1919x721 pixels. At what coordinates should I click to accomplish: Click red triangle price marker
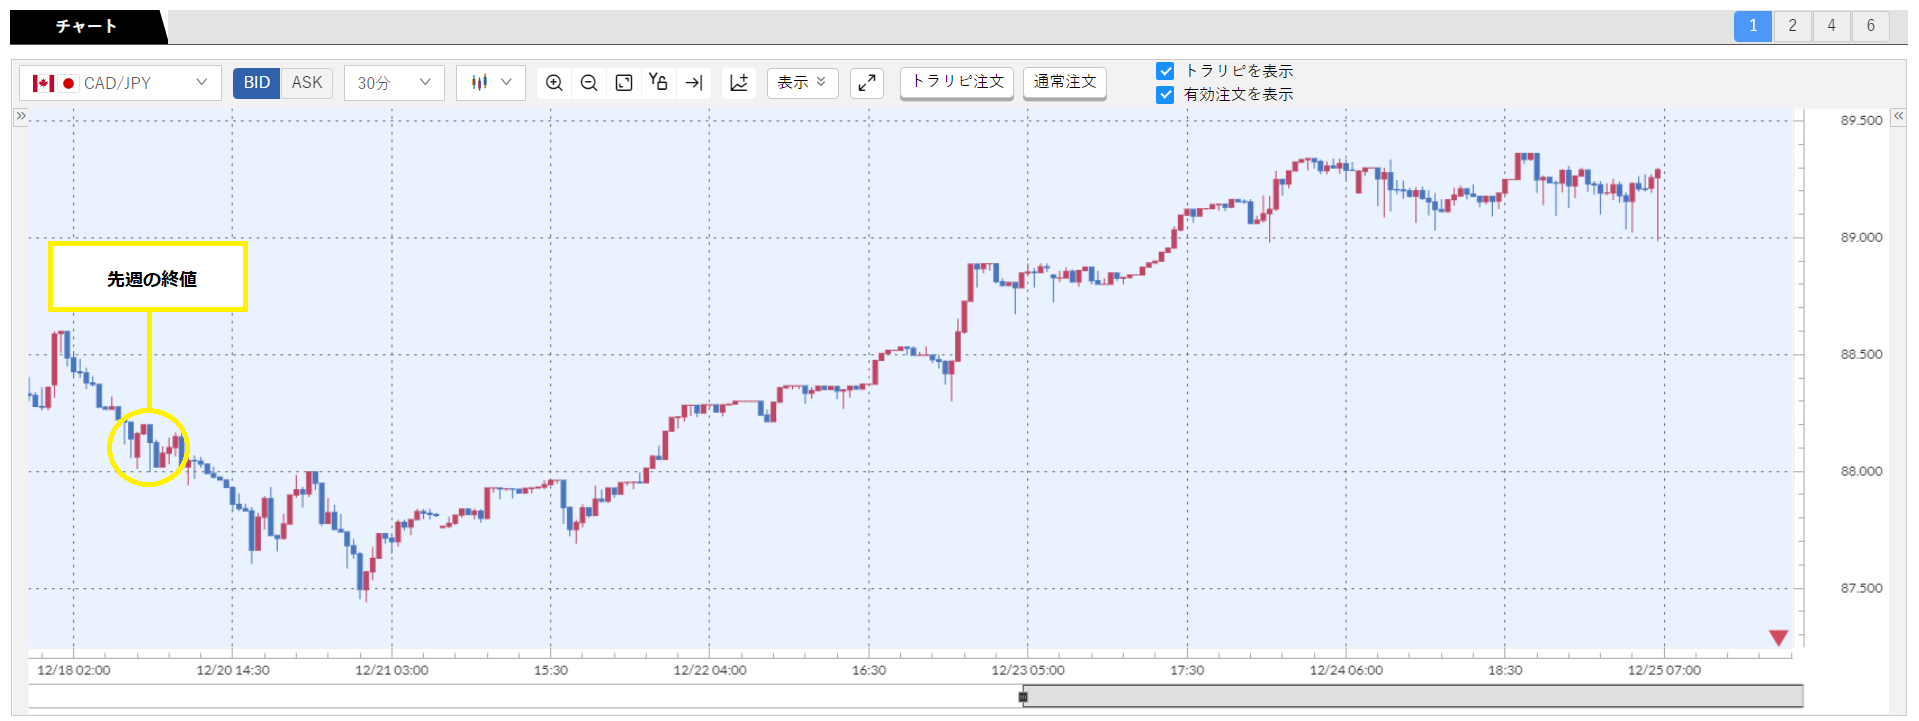pos(1778,638)
